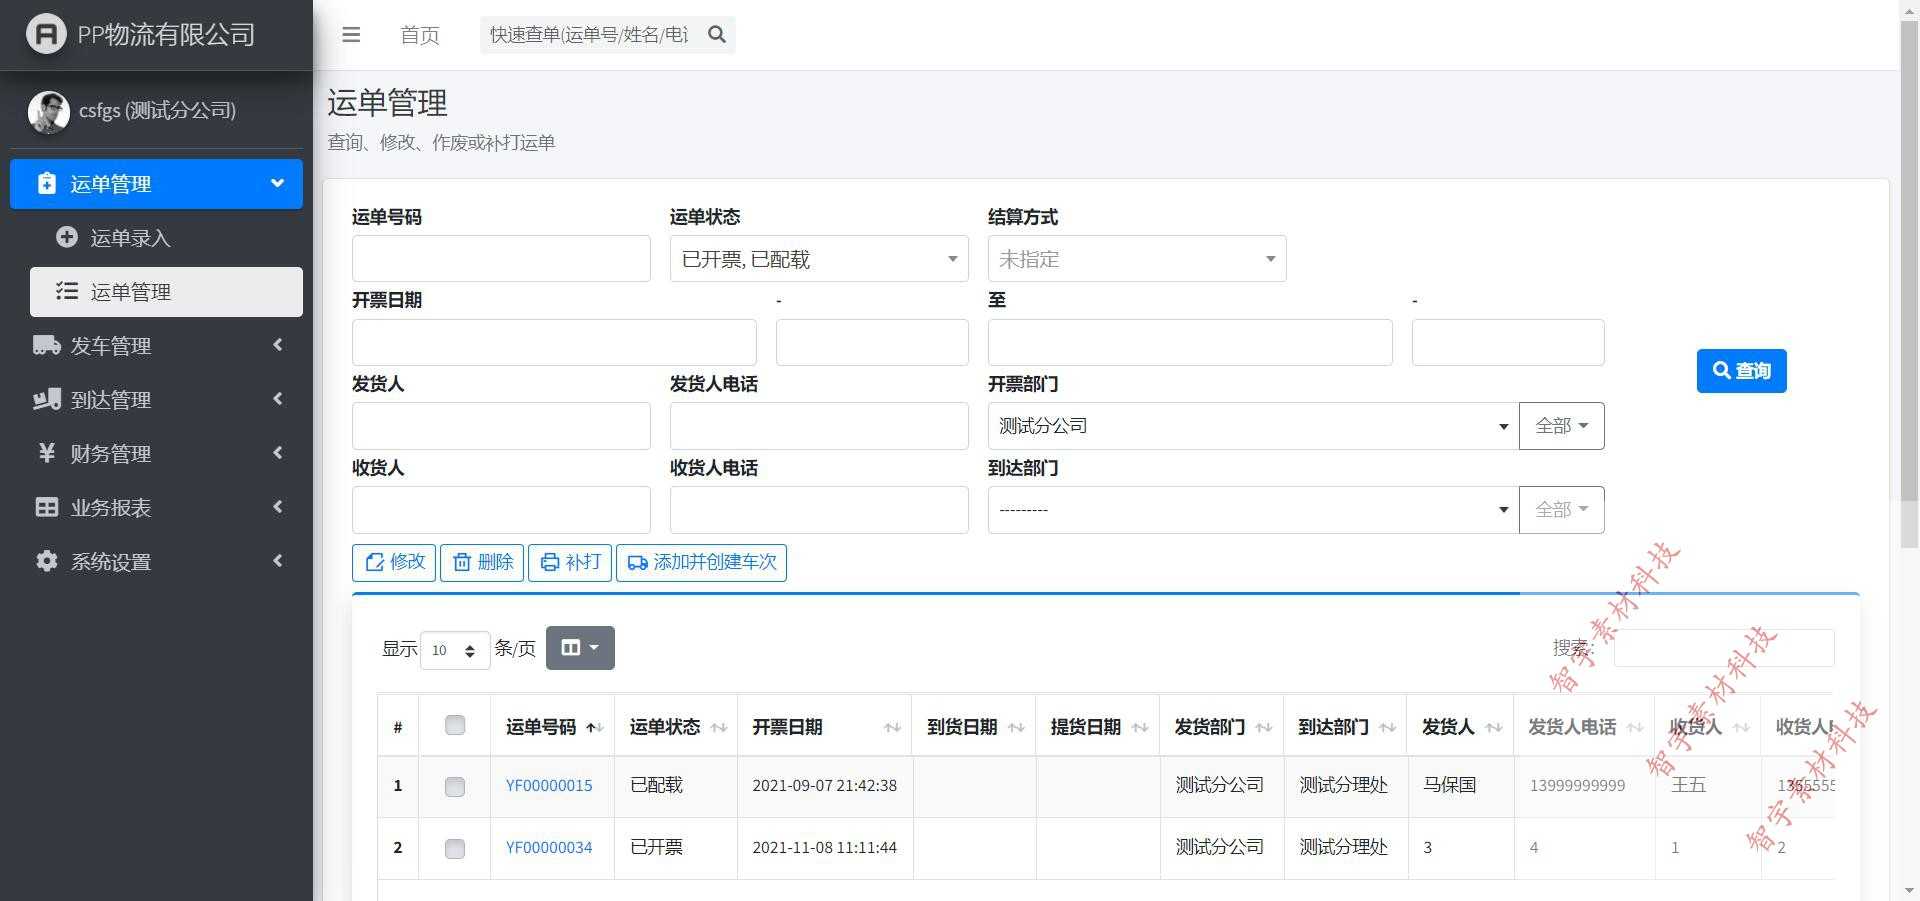Click the gear icon beside 系统设置
The height and width of the screenshot is (901, 1920).
[47, 561]
